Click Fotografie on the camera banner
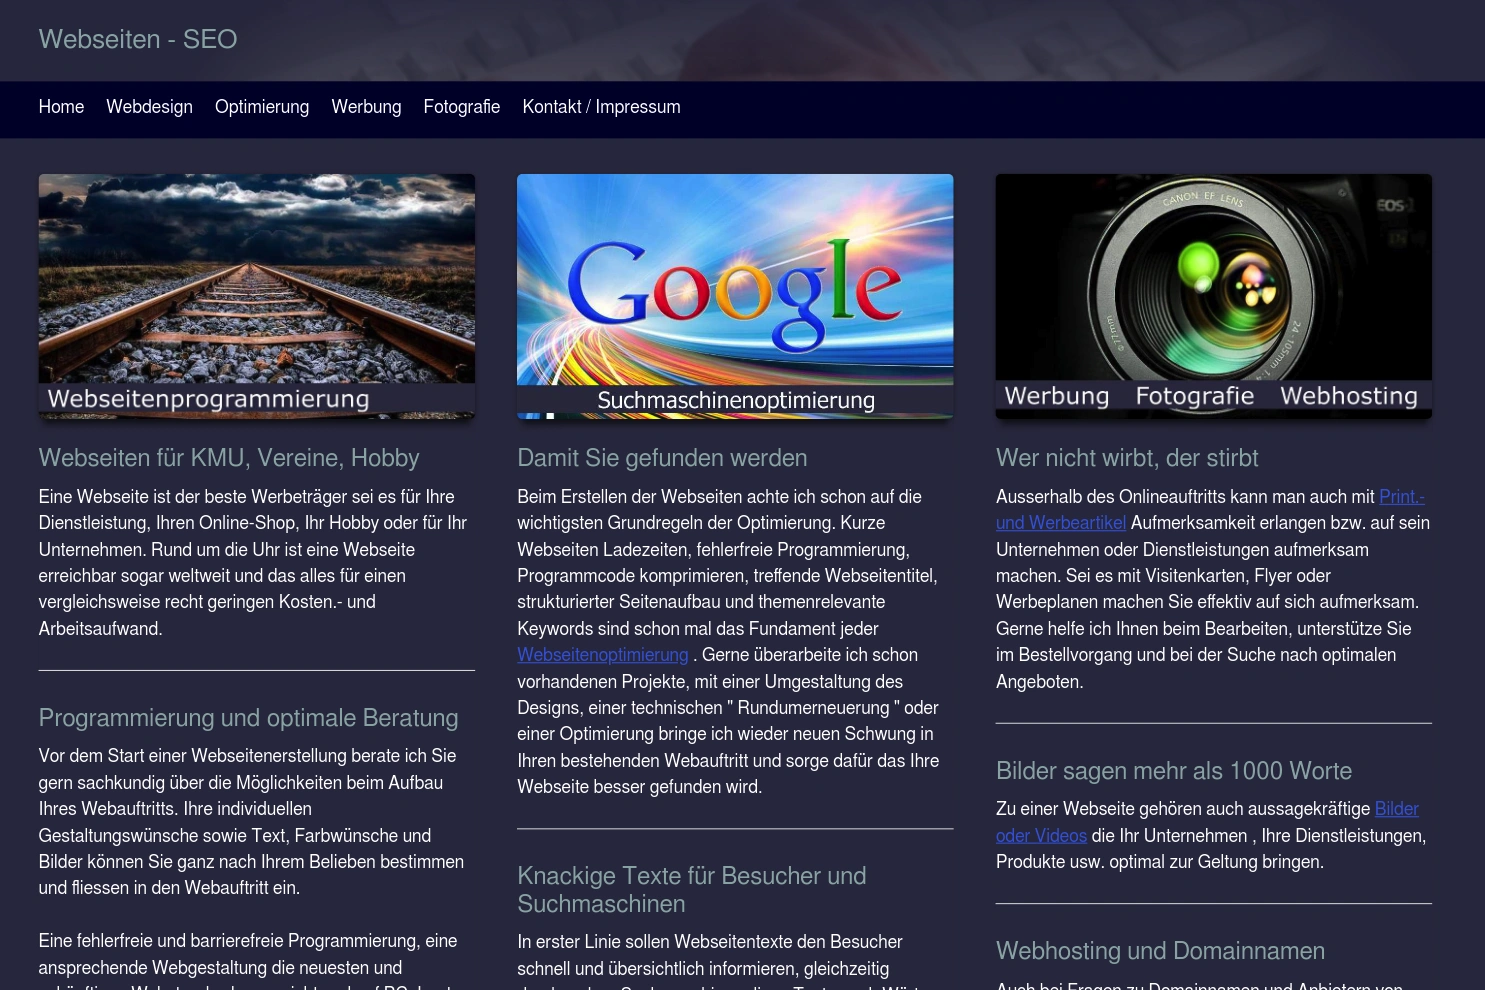Screen dimensions: 1485x990 1194,395
